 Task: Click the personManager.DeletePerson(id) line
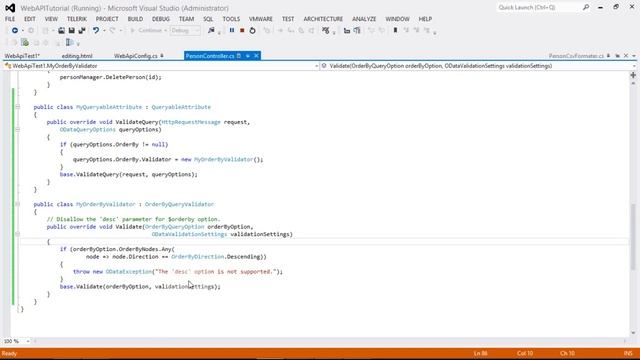[x=111, y=77]
